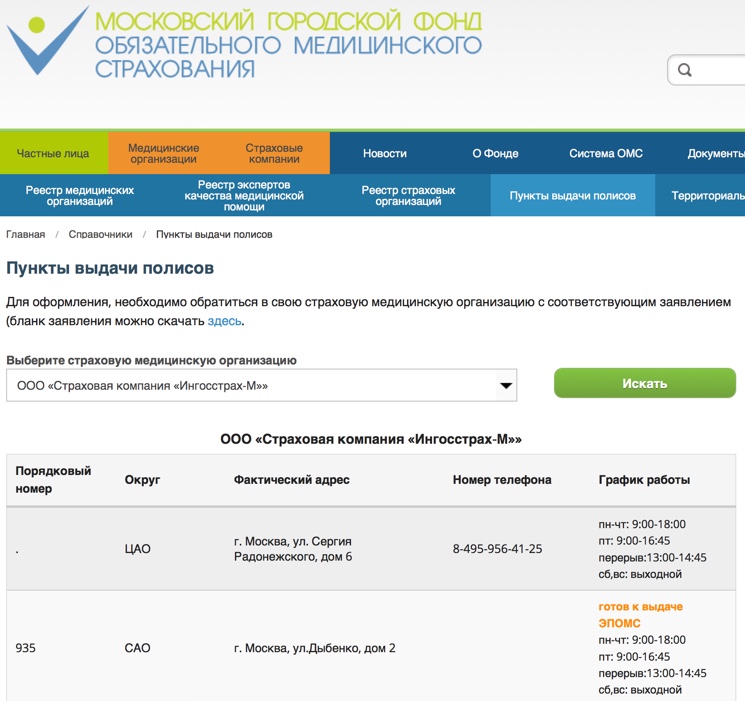Open the insurance organization dropdown arrow

click(506, 385)
